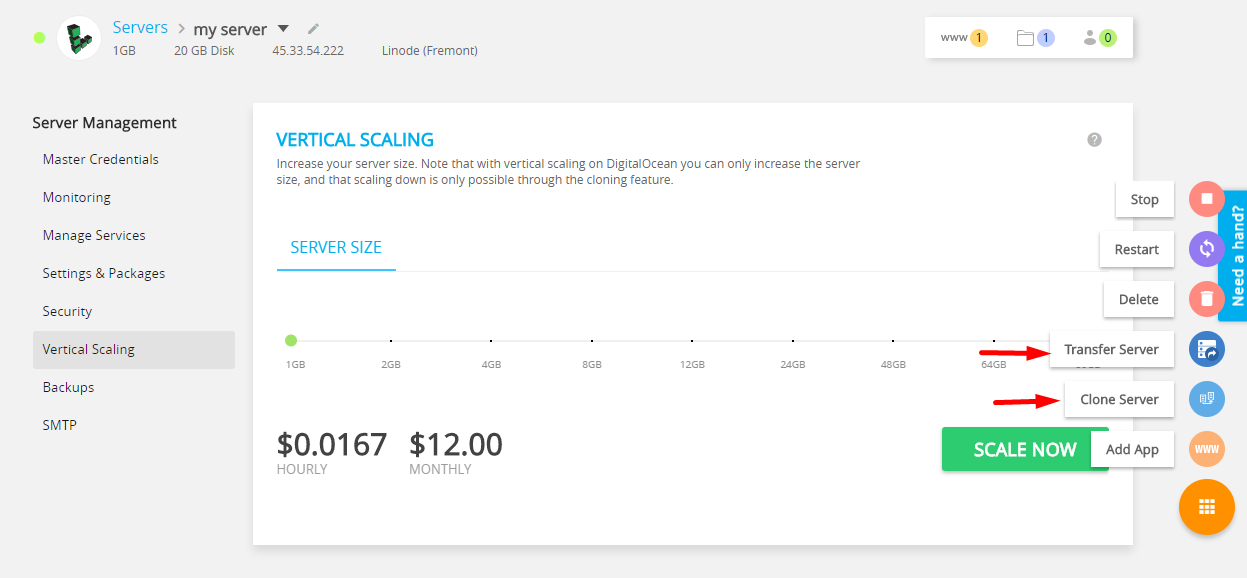Screen dimensions: 1247x578
Task: Set server size slider to 8GB
Action: pos(592,341)
